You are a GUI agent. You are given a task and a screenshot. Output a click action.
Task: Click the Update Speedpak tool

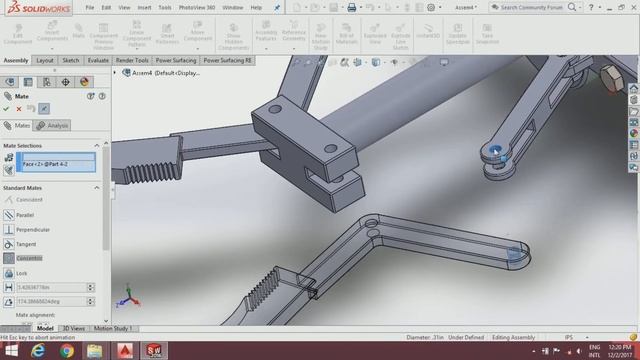pos(458,34)
